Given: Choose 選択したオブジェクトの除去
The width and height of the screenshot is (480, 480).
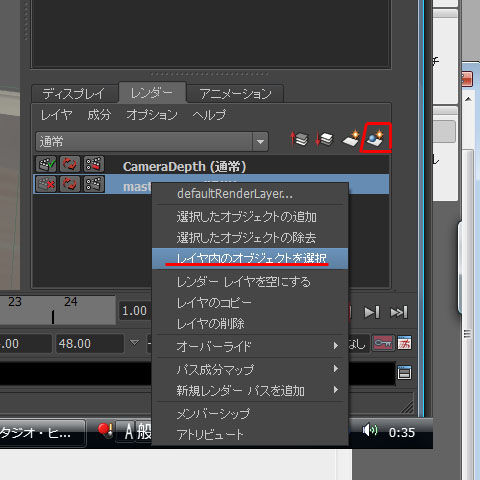Looking at the screenshot, I should pyautogui.click(x=250, y=238).
